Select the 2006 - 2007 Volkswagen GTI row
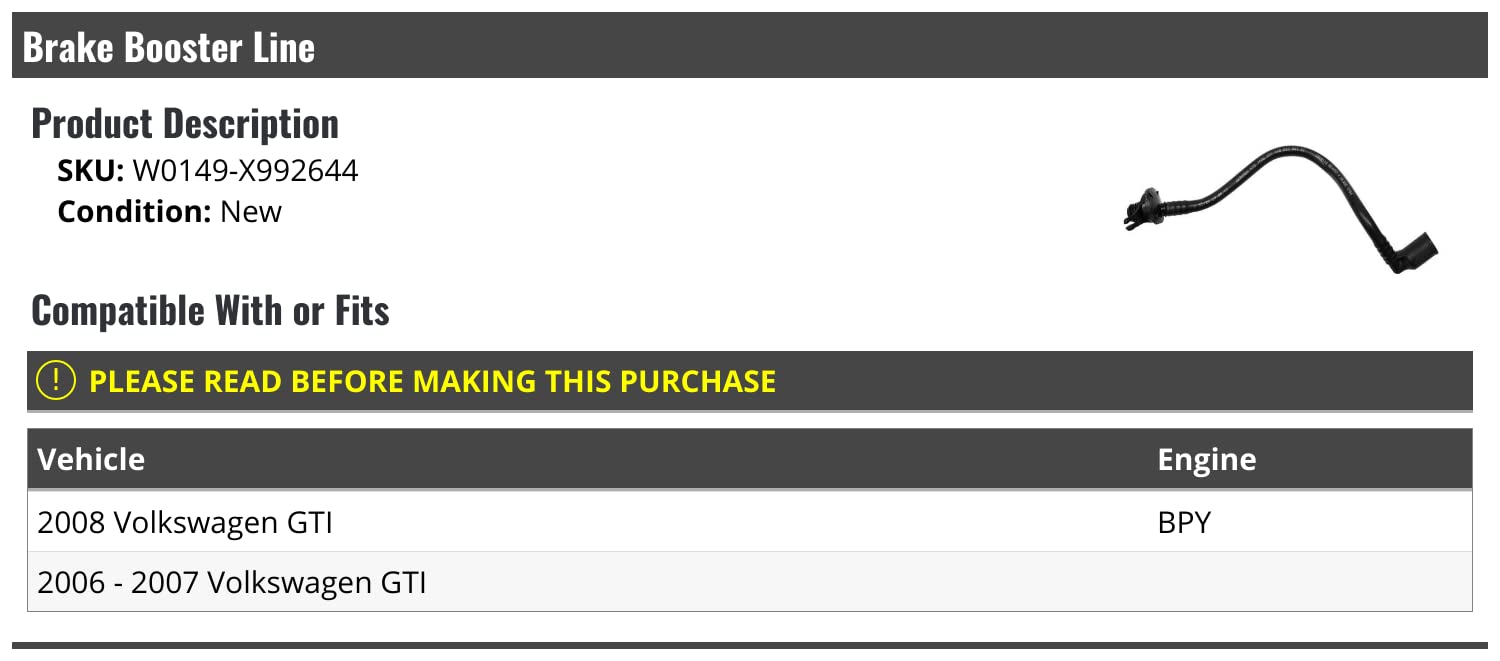 (x=232, y=582)
